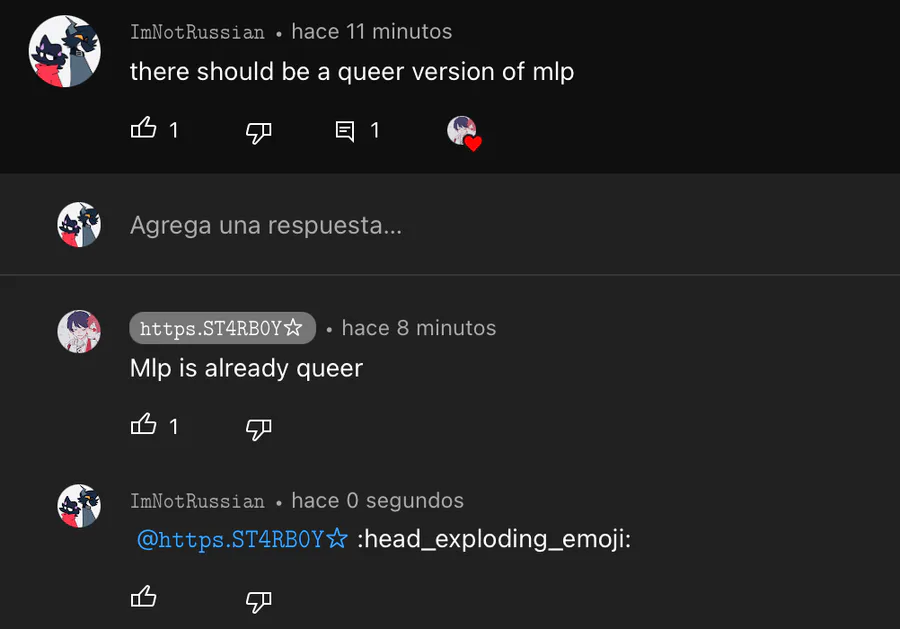
Task: Open ImNotRussian name on latest reply
Action: 197,501
